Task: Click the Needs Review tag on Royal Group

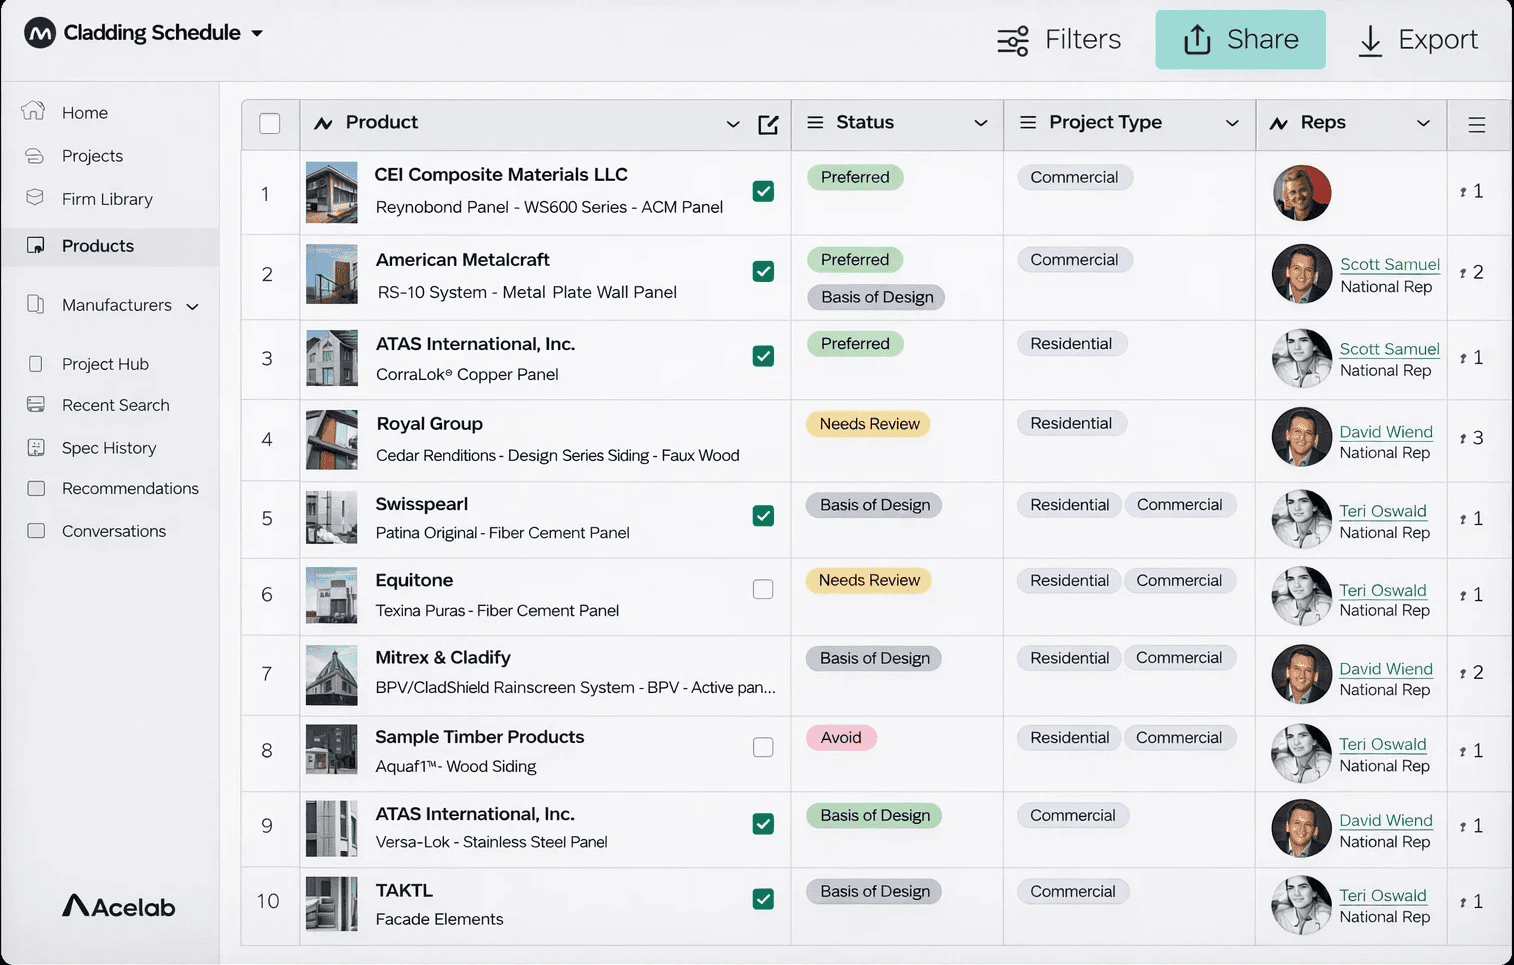Action: pos(869,424)
